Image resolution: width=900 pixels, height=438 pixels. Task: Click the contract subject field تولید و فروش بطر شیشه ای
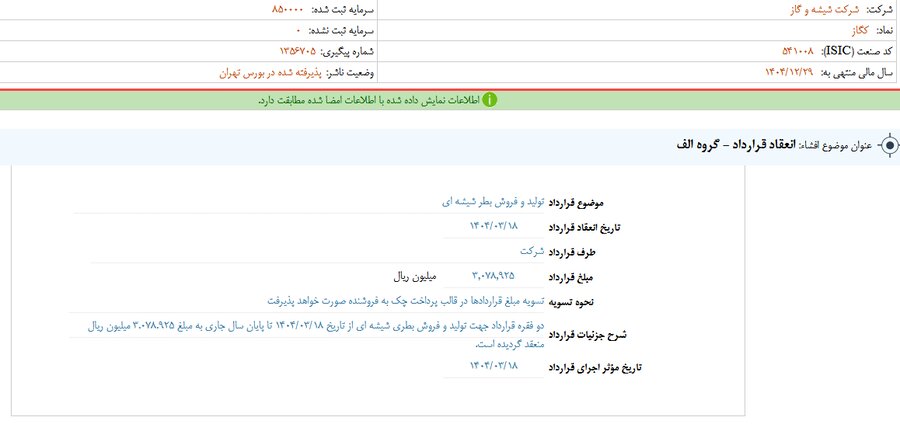pos(493,203)
